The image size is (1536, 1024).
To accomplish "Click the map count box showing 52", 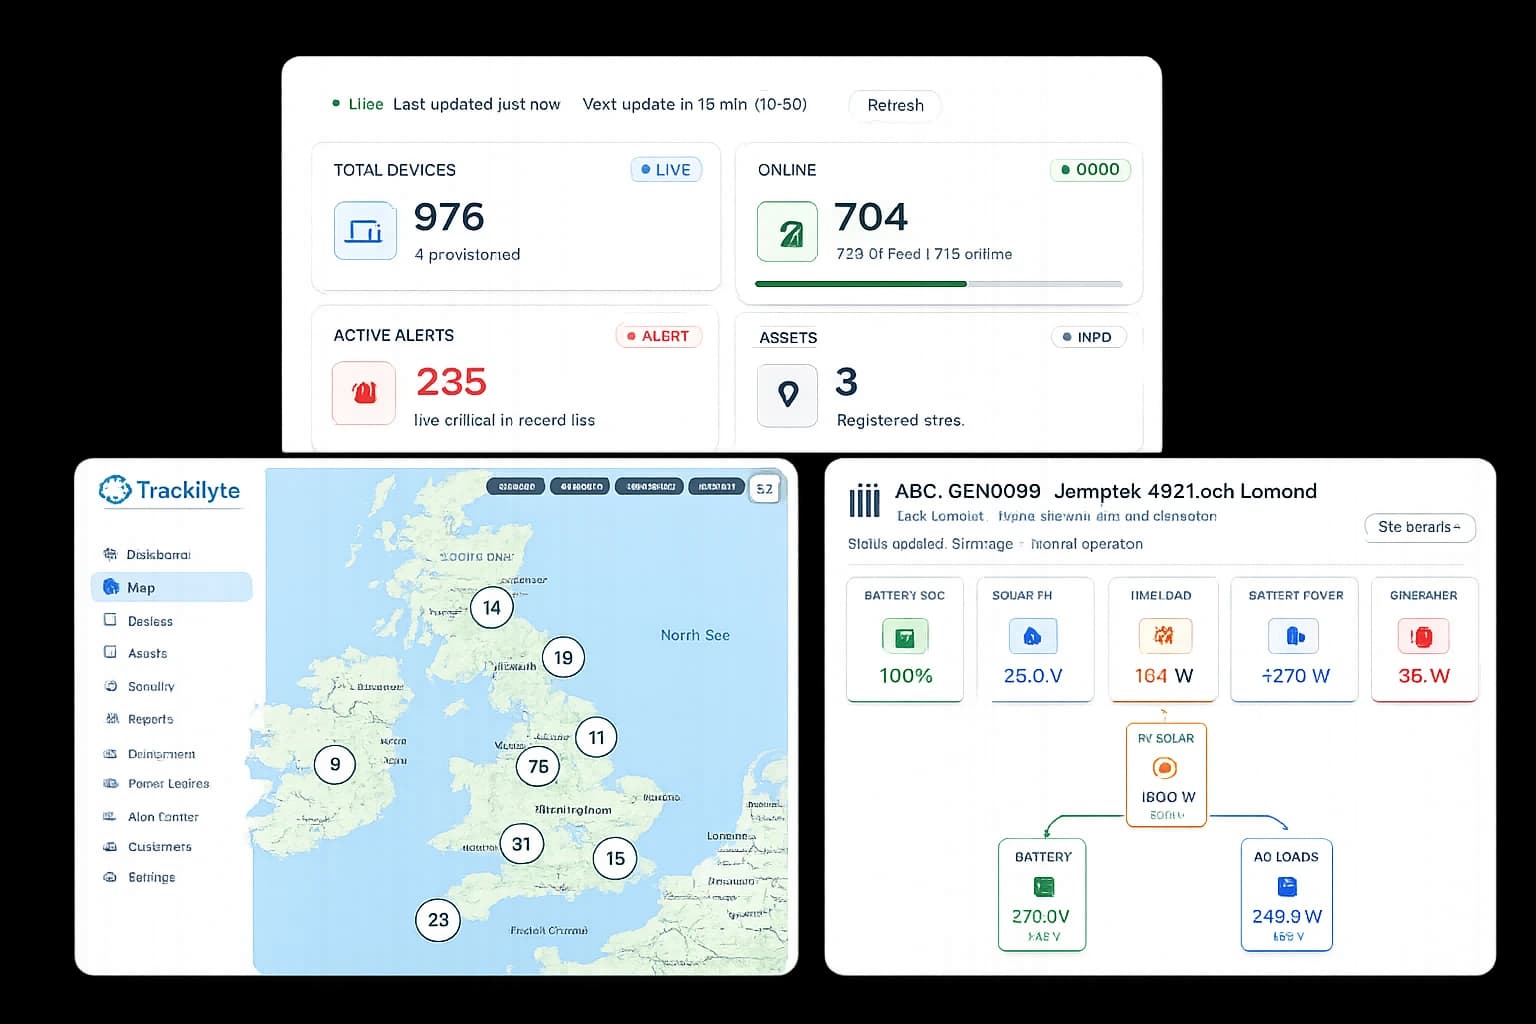I will pyautogui.click(x=764, y=488).
